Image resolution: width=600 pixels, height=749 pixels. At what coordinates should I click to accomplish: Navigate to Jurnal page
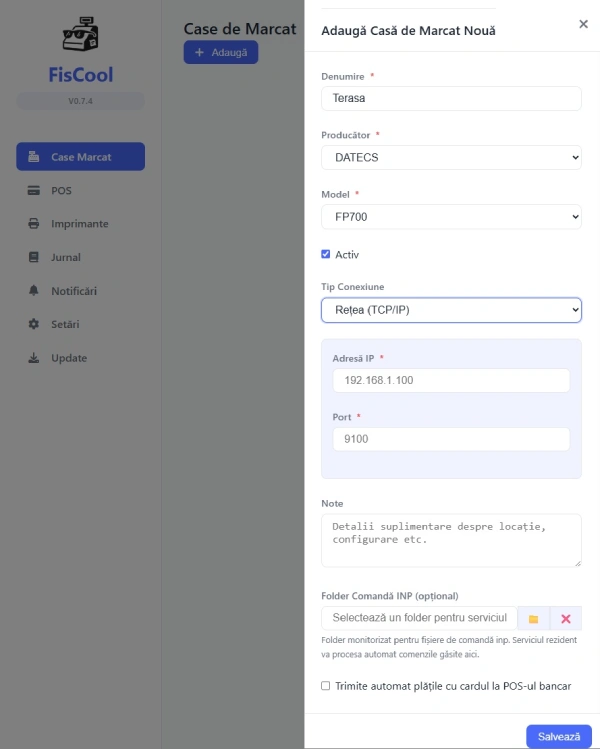point(80,257)
